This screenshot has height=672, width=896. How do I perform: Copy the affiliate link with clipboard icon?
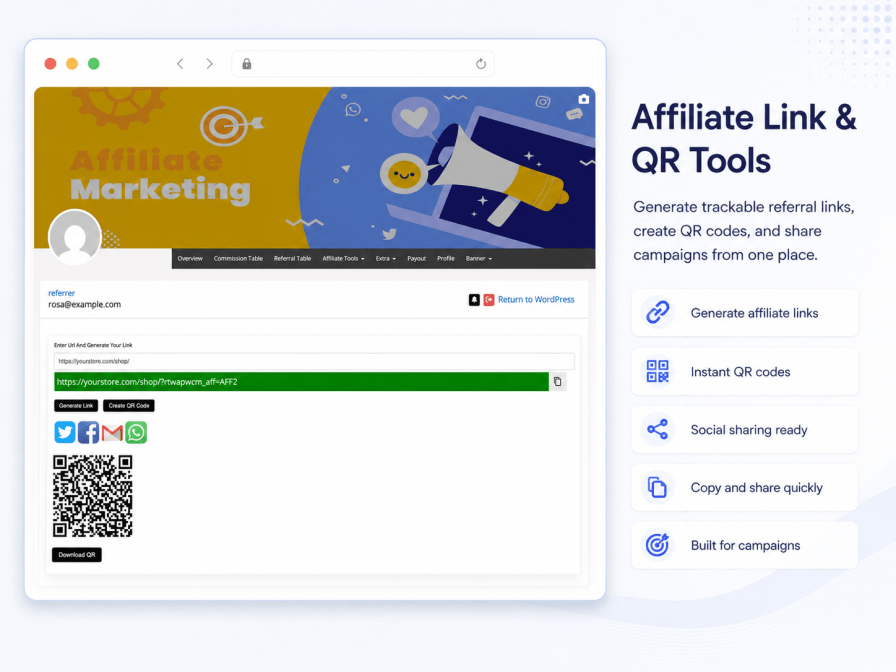[558, 382]
